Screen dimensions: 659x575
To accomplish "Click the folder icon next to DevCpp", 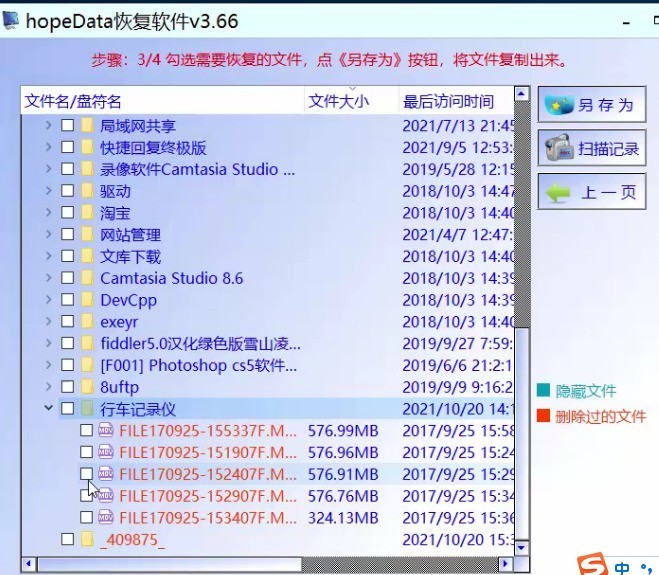I will point(87,300).
